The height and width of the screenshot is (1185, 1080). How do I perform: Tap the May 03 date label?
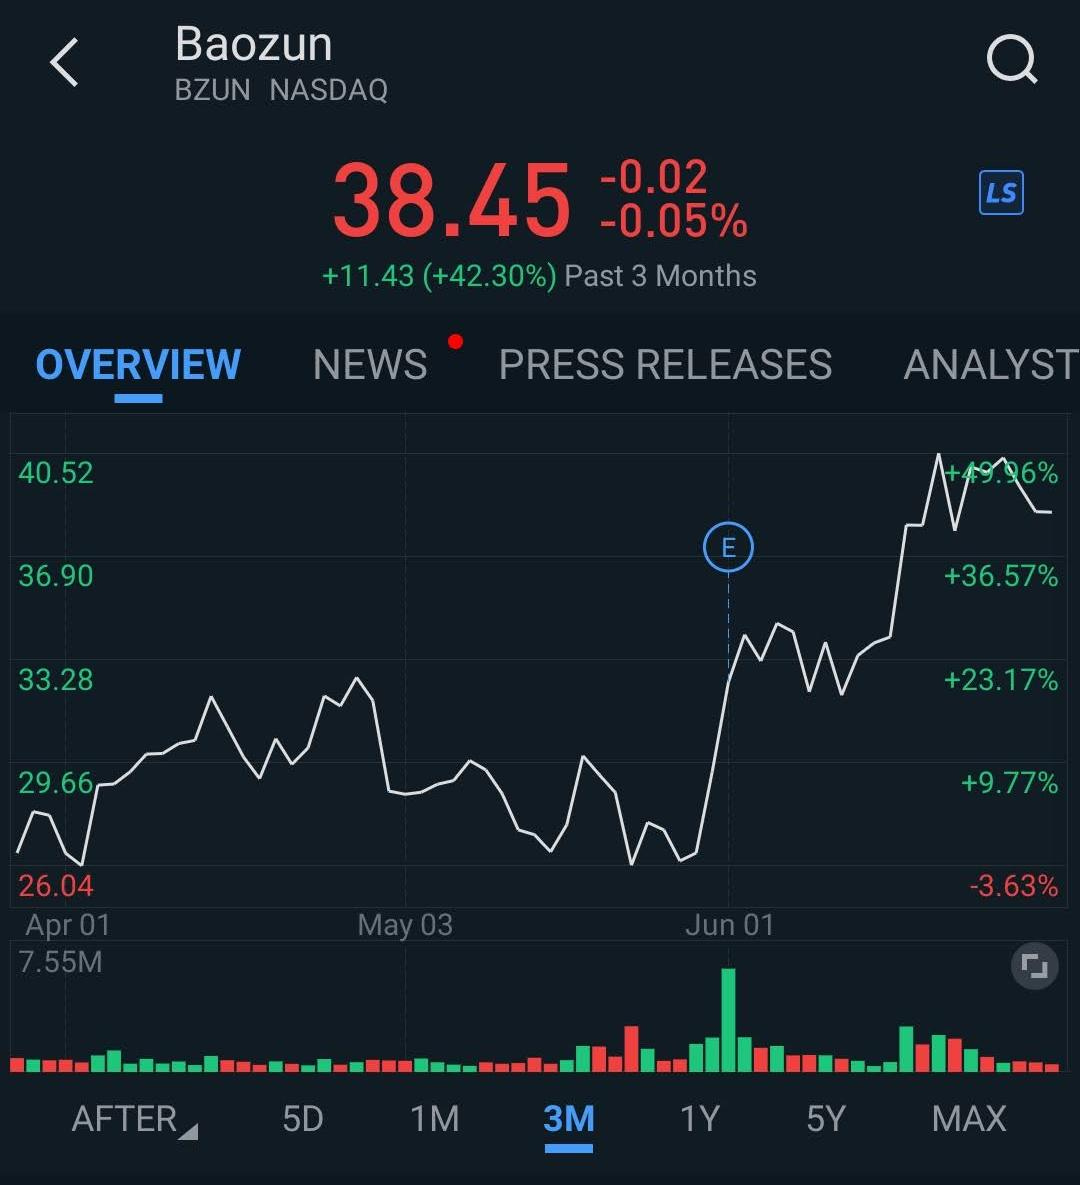point(405,925)
